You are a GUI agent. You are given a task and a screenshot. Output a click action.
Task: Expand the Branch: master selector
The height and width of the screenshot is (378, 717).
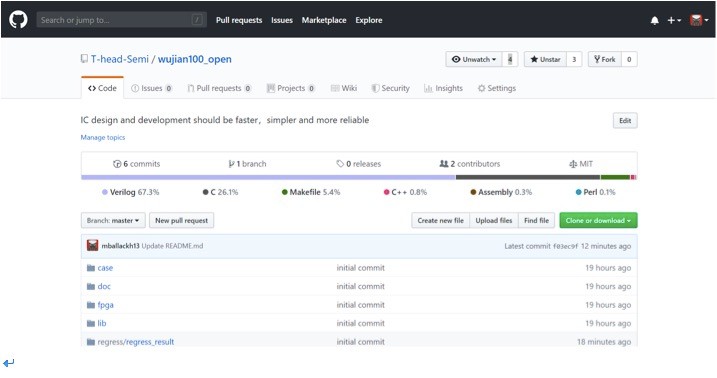coord(113,220)
